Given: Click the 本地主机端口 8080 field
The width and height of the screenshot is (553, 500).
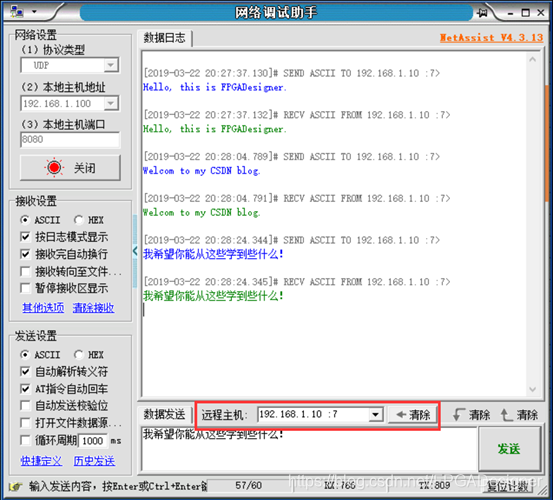Looking at the screenshot, I should (70, 139).
